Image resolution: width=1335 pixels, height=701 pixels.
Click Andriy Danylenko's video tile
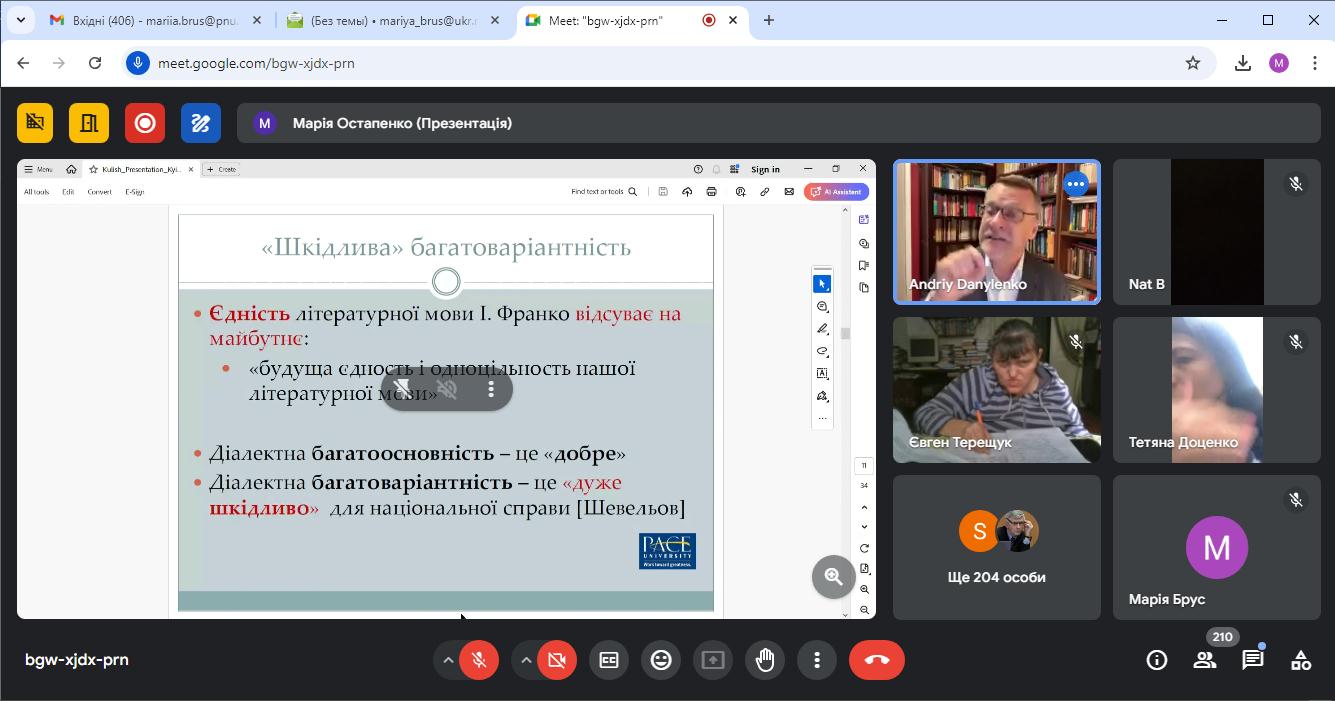996,232
